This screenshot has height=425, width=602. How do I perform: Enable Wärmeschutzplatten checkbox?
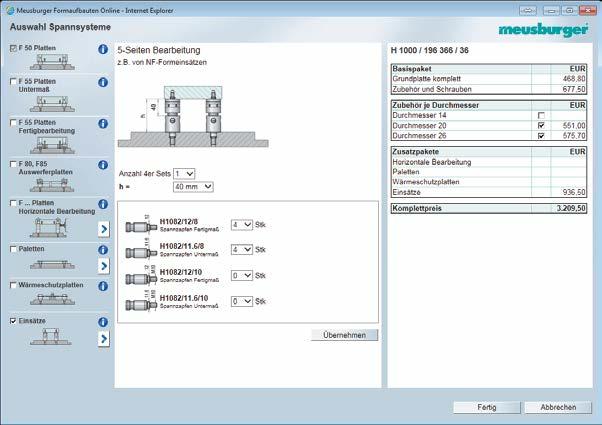(x=13, y=285)
